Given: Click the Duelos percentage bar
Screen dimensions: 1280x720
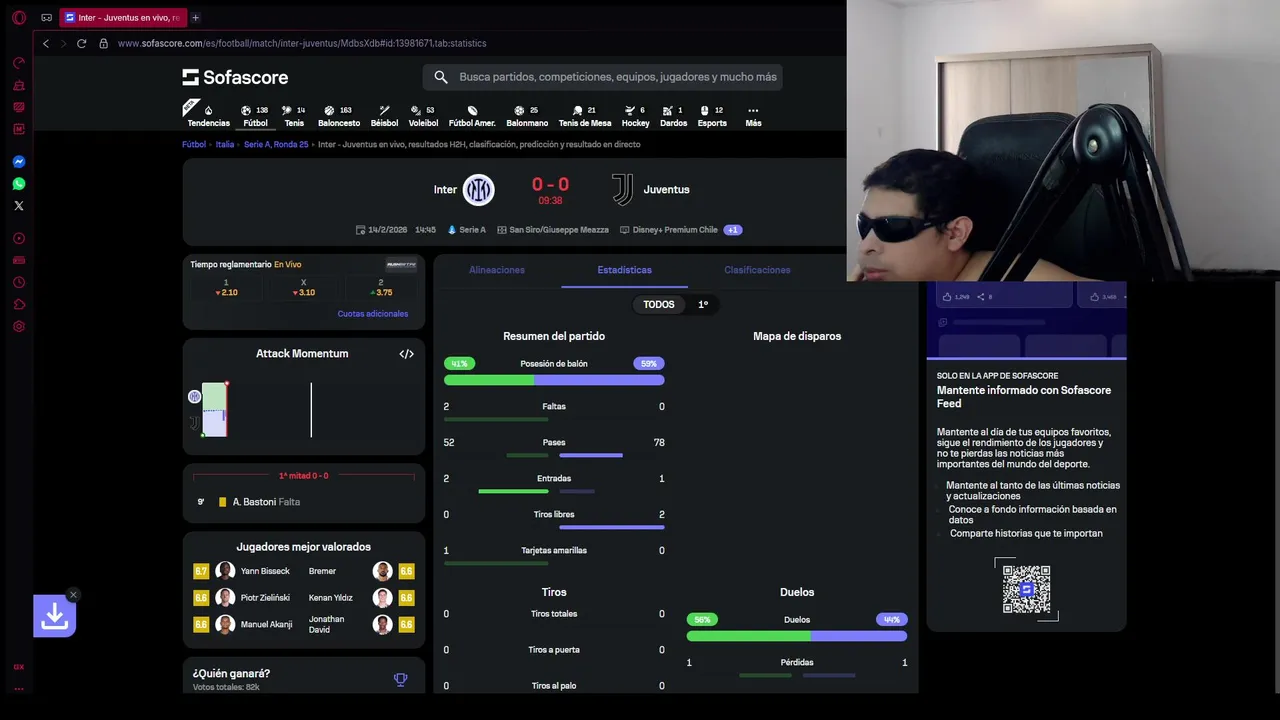Looking at the screenshot, I should click(797, 636).
